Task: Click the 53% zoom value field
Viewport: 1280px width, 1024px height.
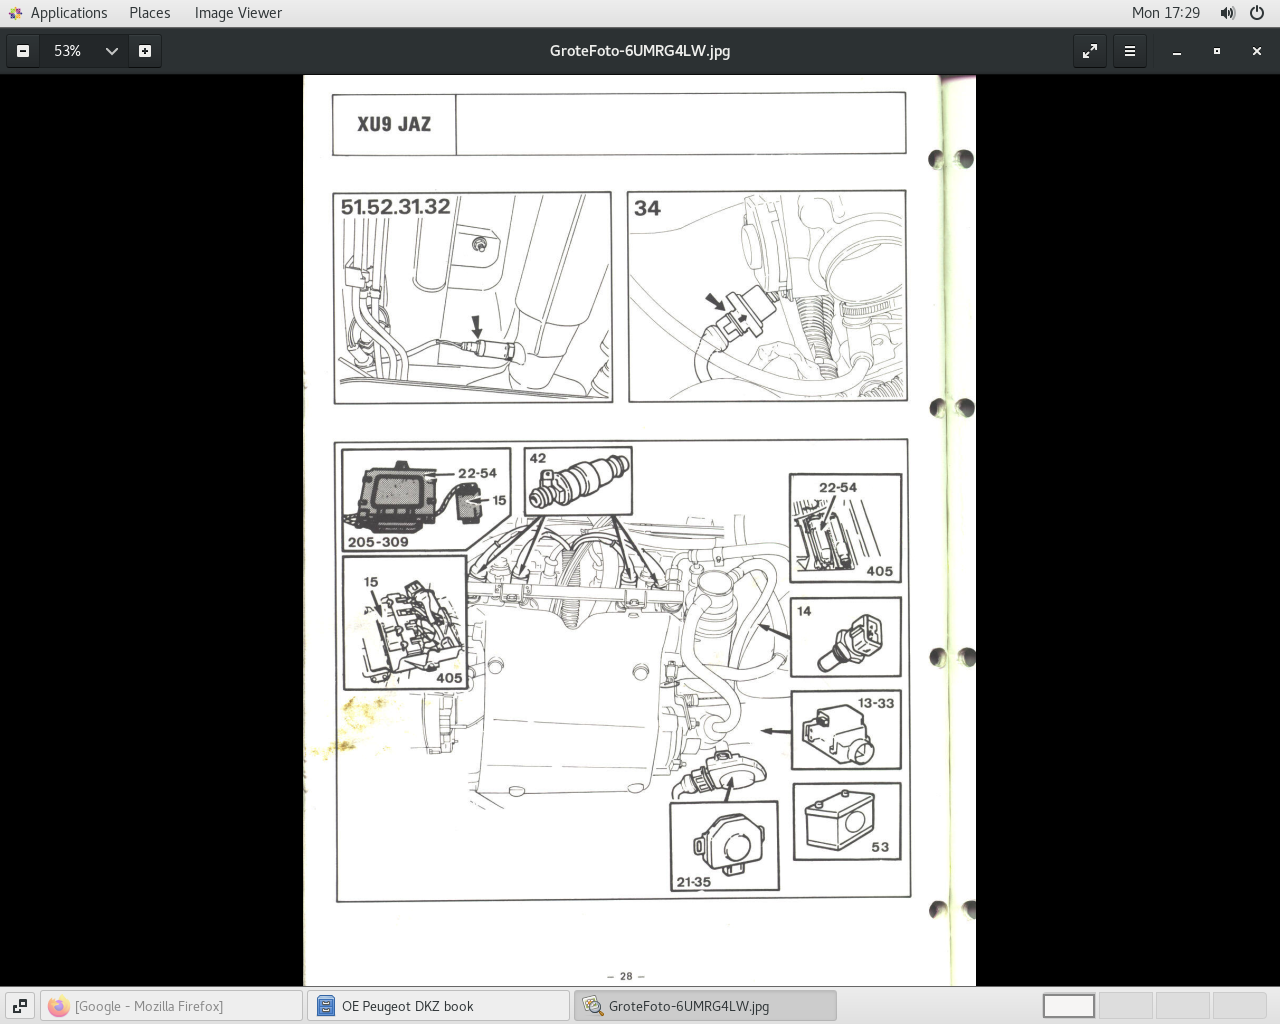Action: point(68,51)
